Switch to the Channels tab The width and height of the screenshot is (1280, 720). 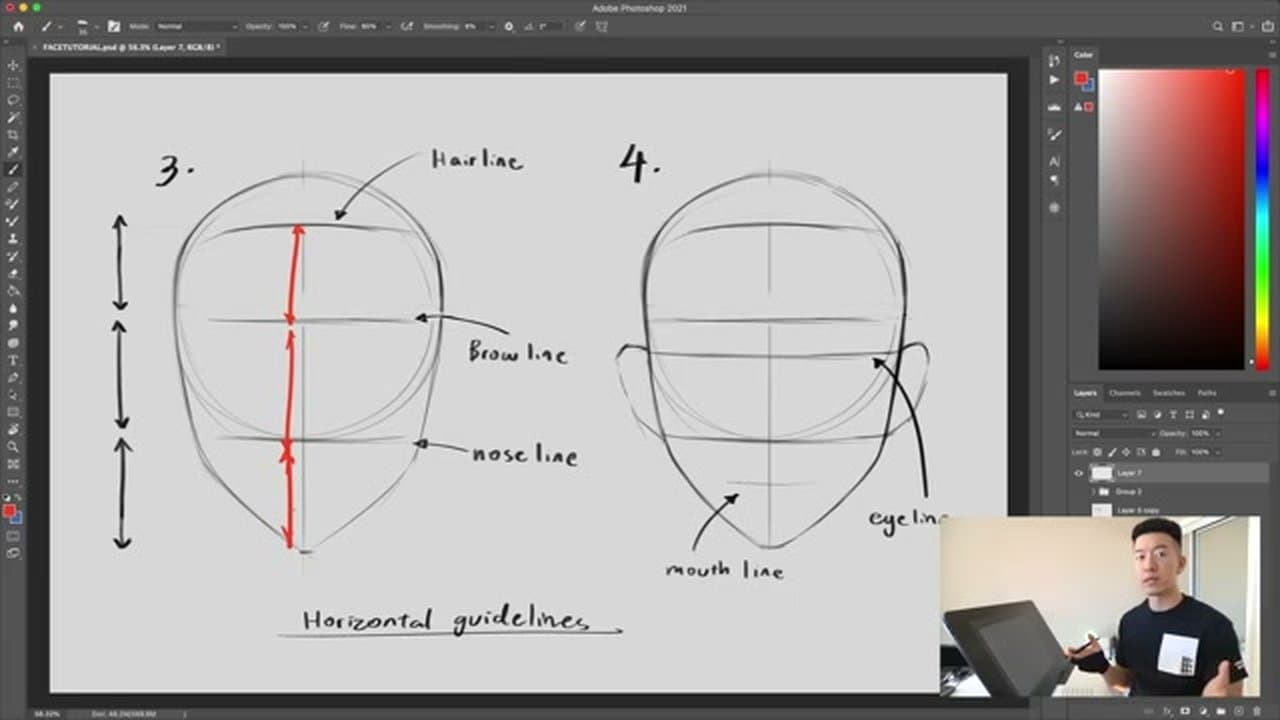[1125, 393]
